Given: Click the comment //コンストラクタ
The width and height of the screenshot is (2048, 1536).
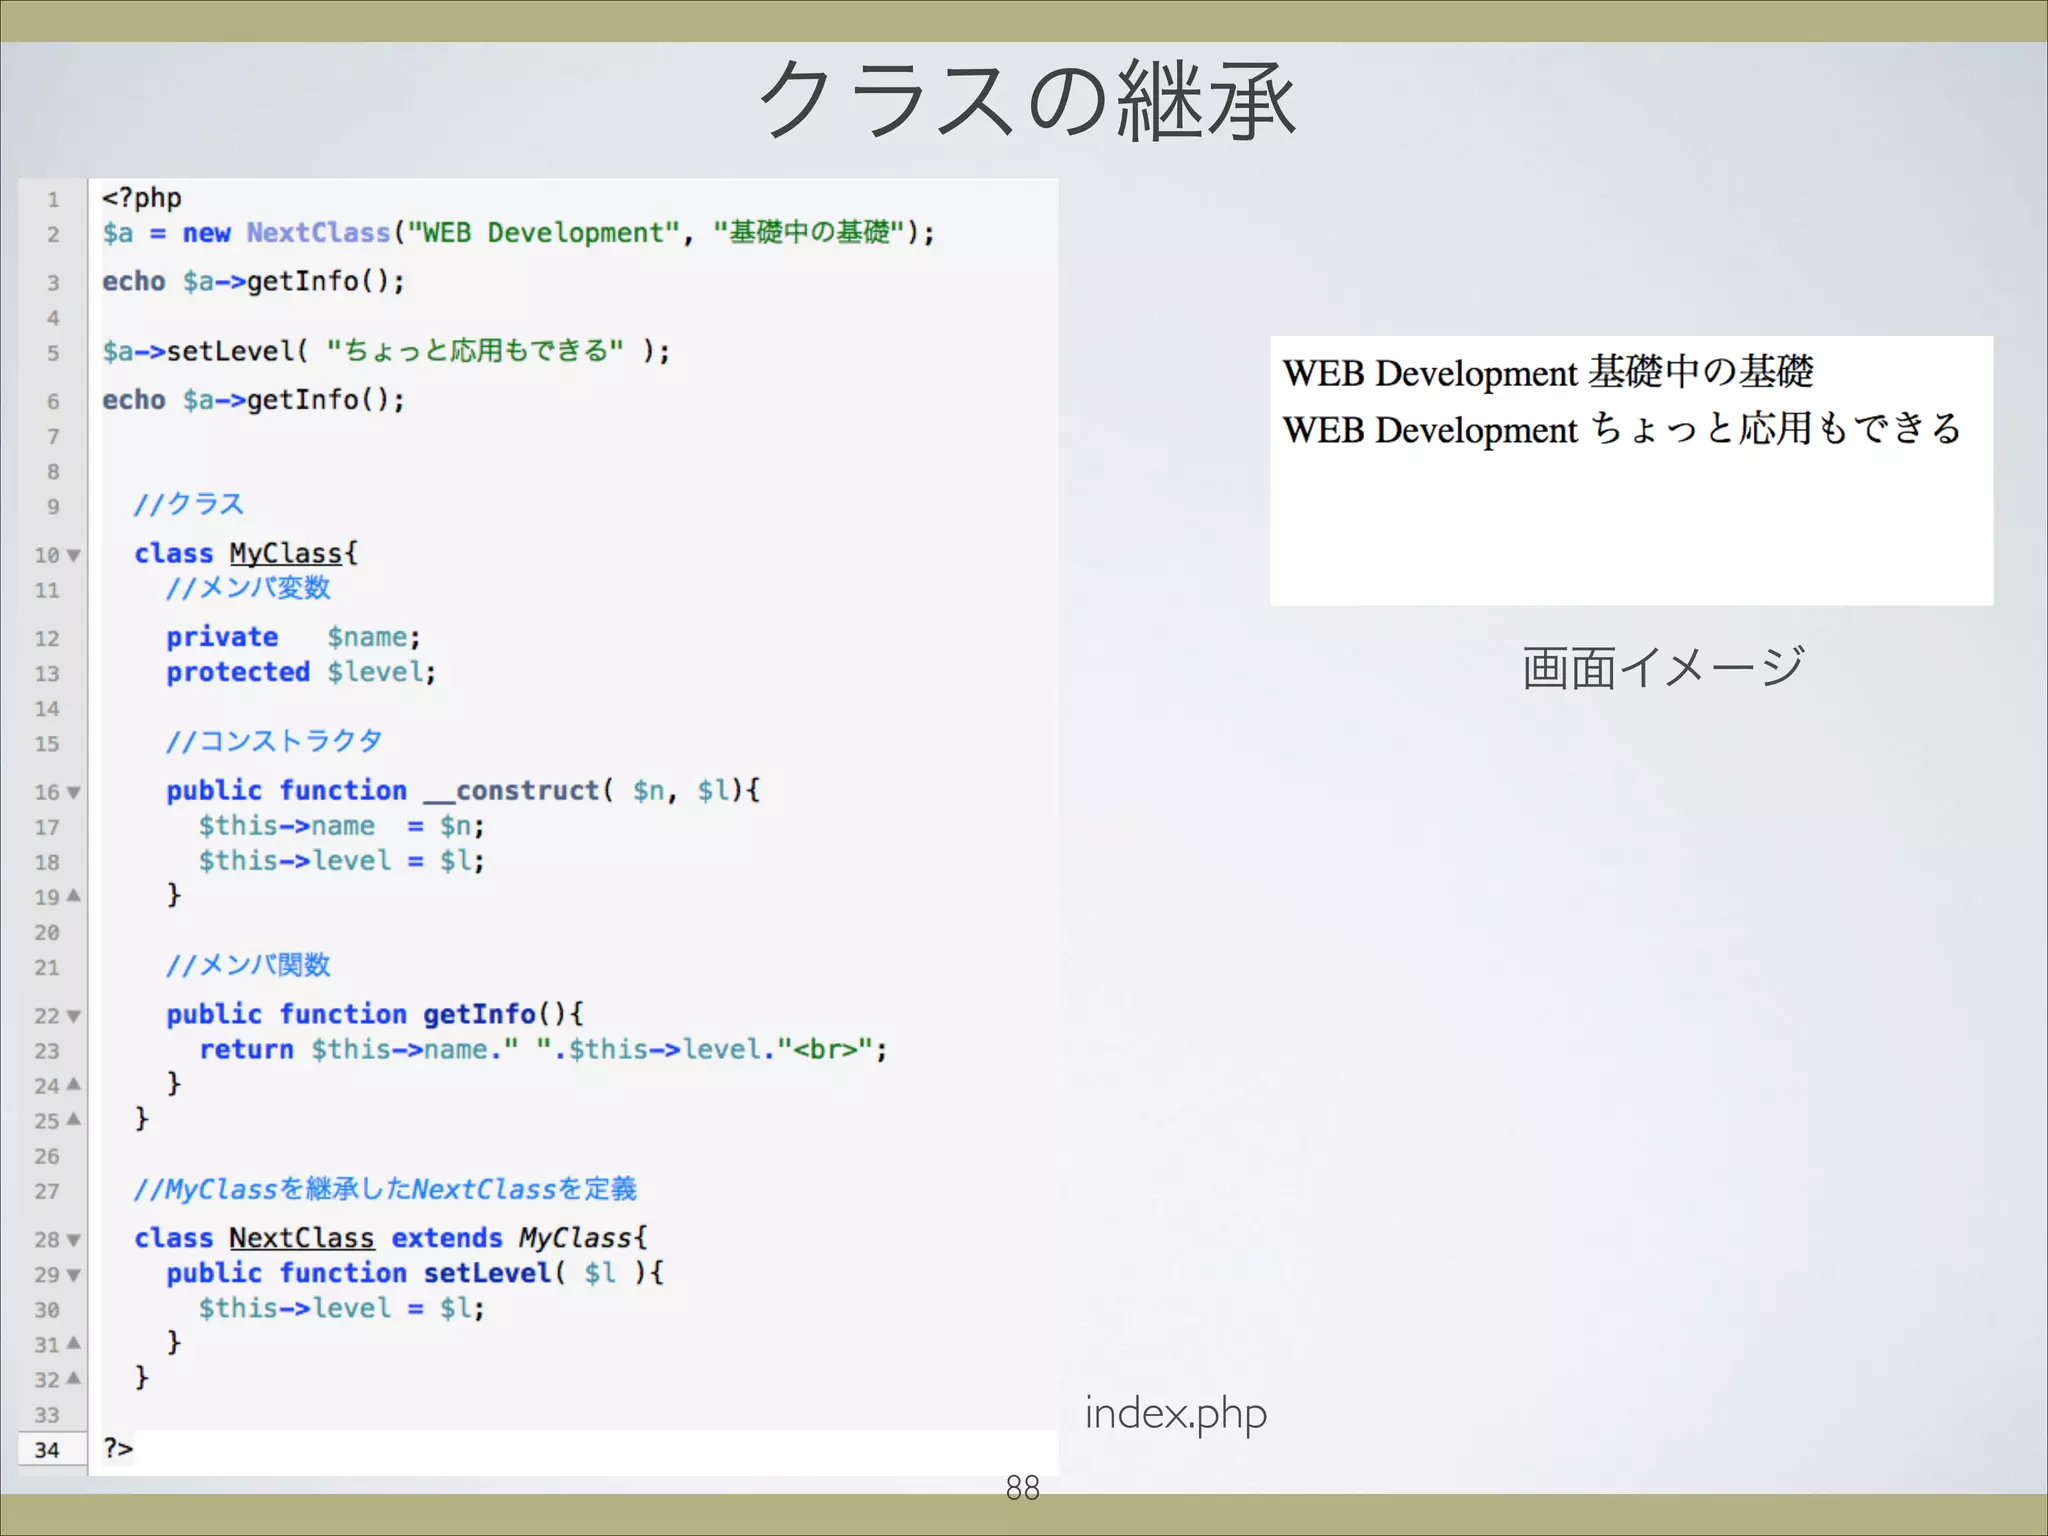Looking at the screenshot, I should [274, 741].
